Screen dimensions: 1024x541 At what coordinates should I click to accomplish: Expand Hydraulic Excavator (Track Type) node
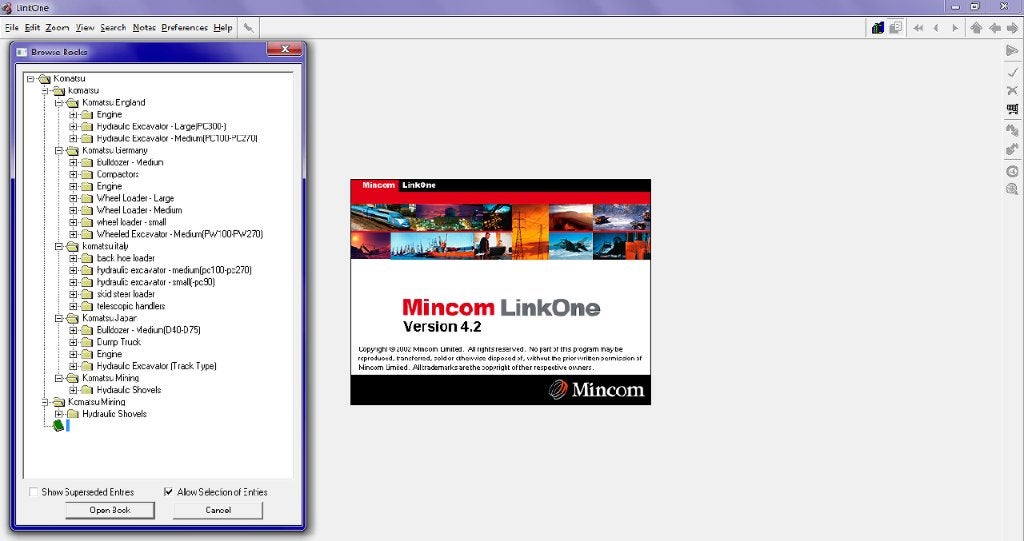(73, 367)
